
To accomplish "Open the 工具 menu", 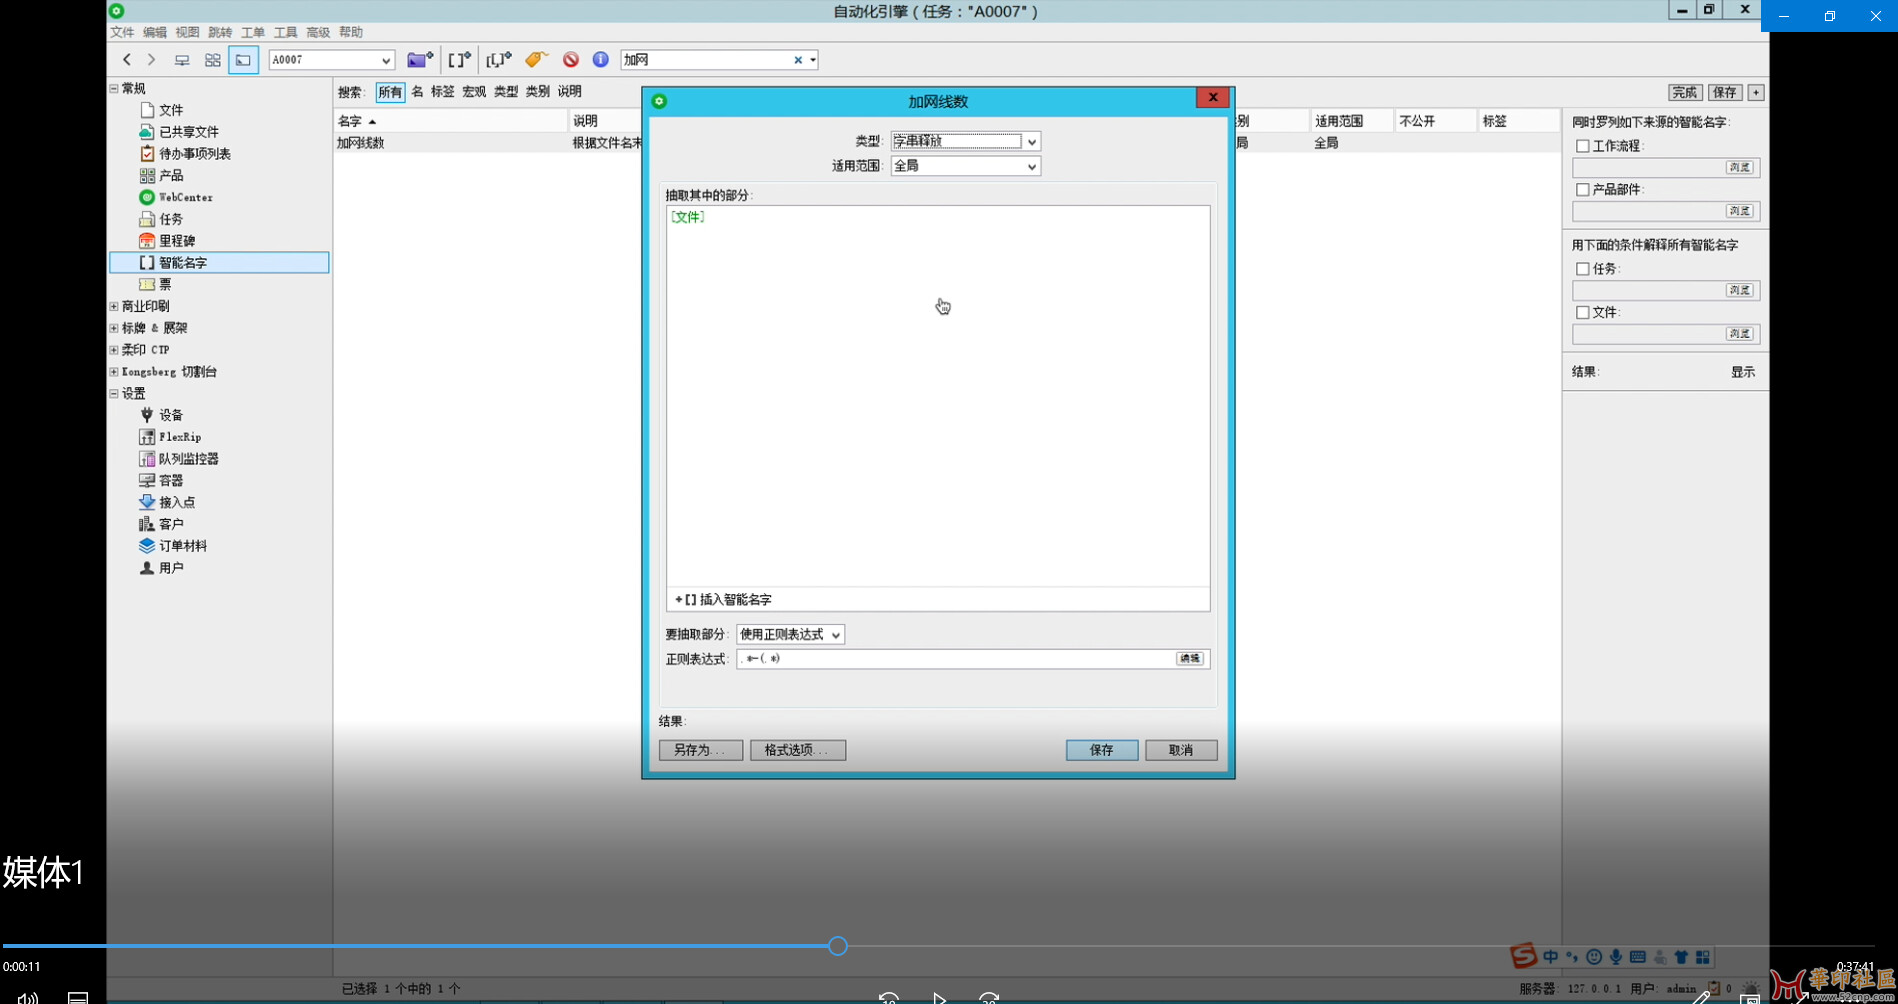I will click(x=286, y=33).
